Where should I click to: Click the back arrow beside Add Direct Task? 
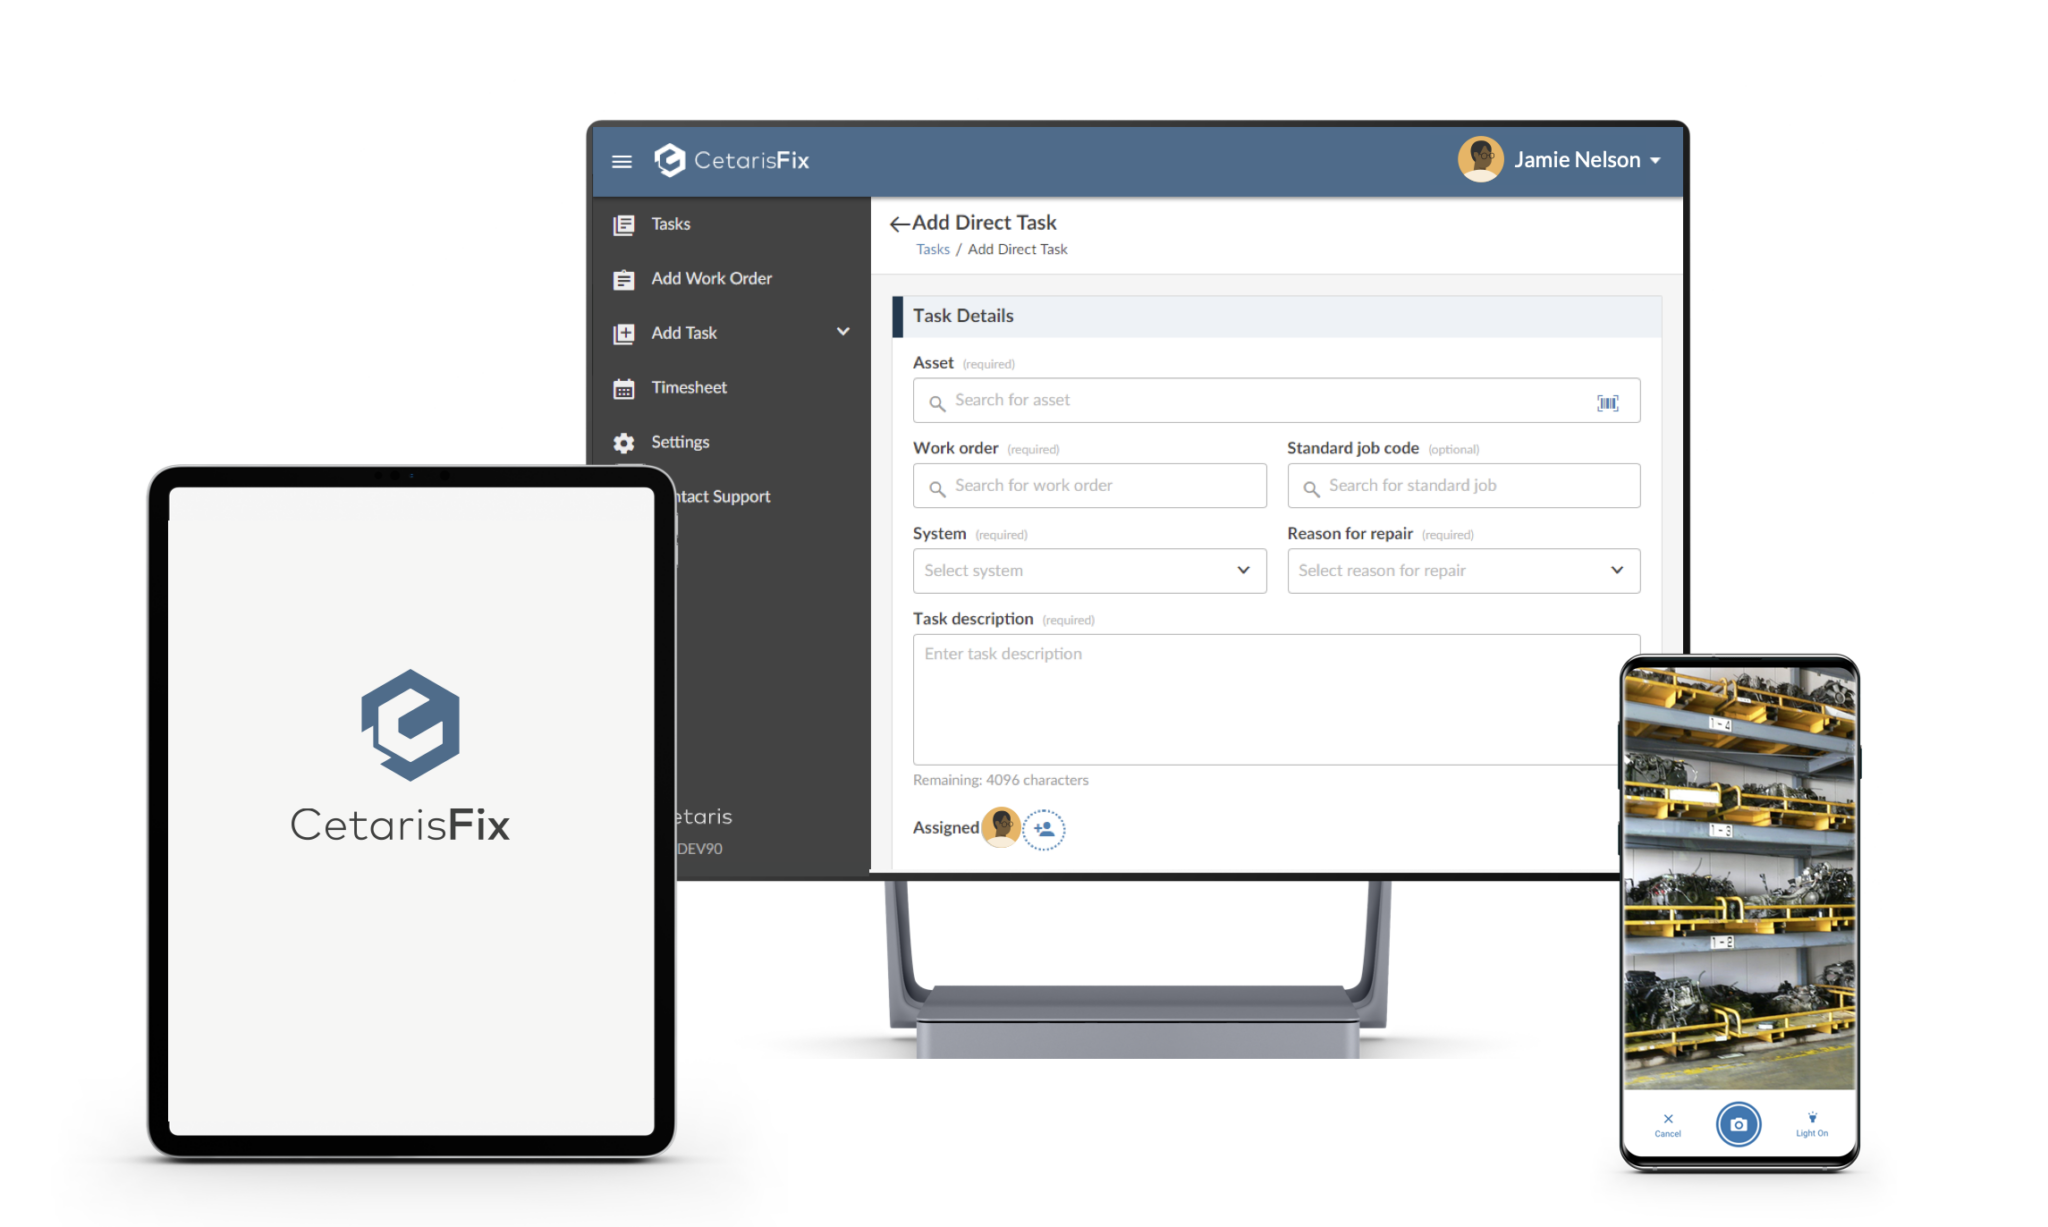point(899,224)
